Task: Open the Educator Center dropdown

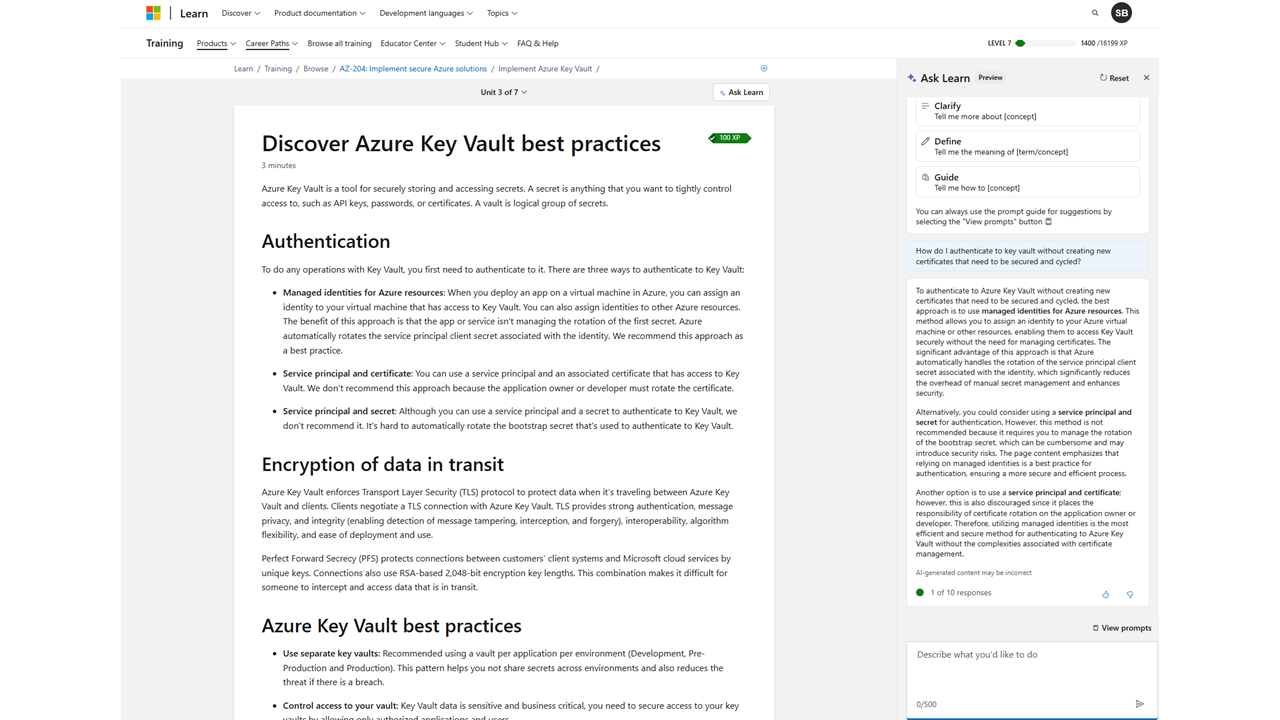Action: coord(413,43)
